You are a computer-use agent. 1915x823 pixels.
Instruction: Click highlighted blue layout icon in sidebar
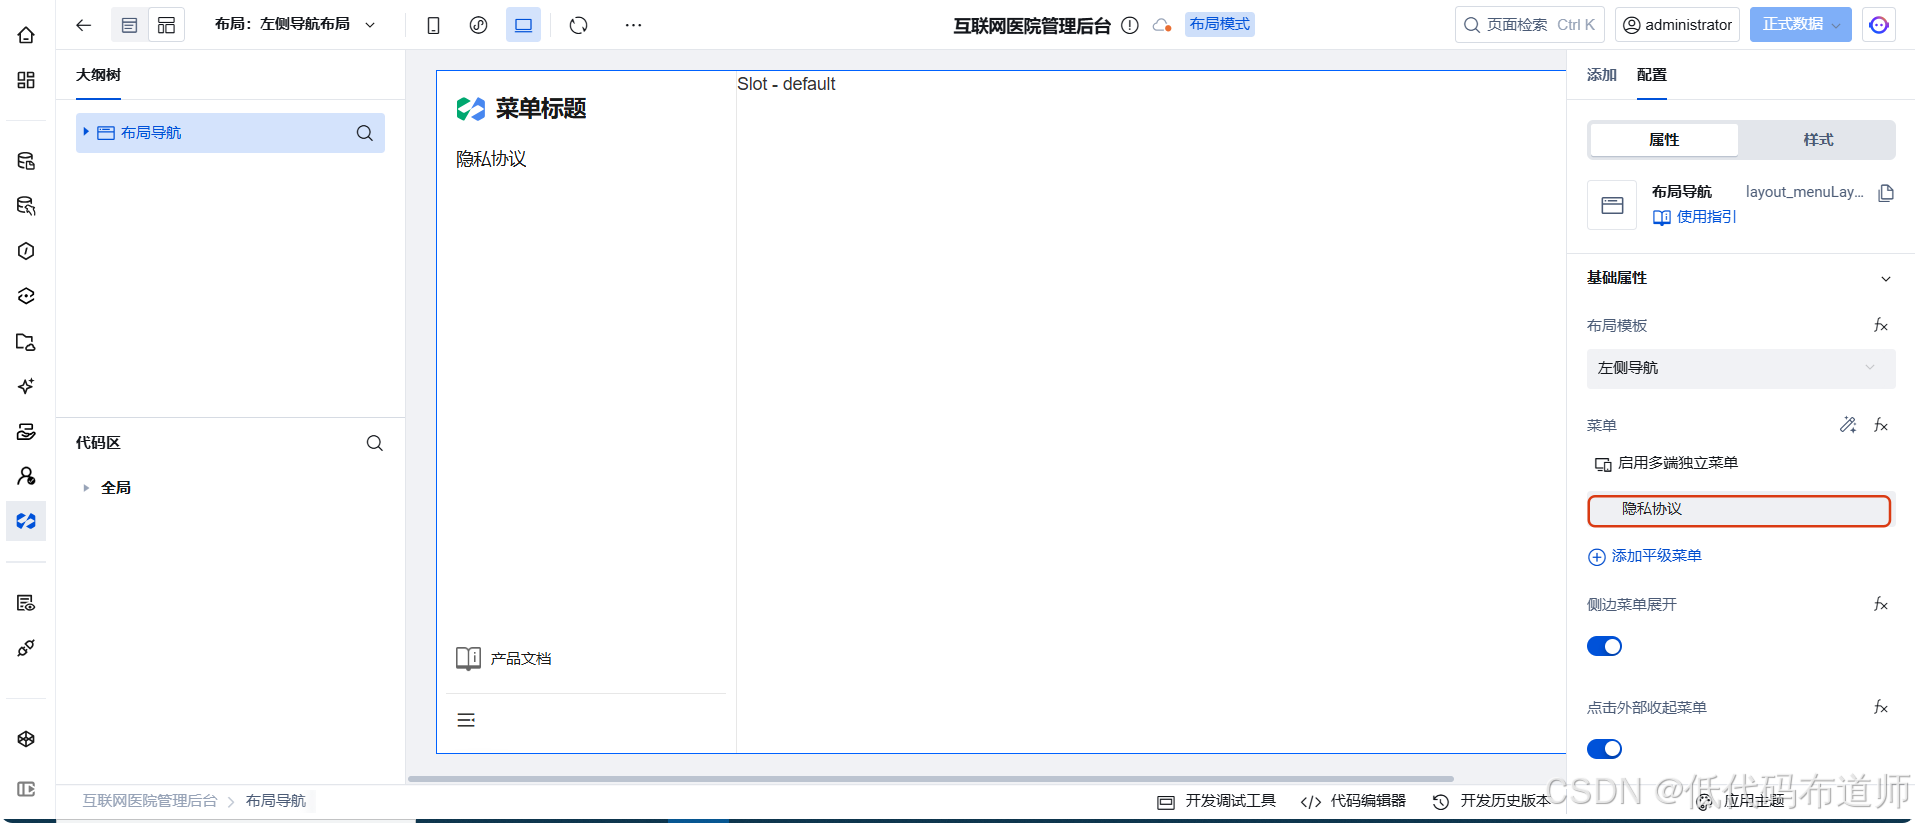(26, 521)
